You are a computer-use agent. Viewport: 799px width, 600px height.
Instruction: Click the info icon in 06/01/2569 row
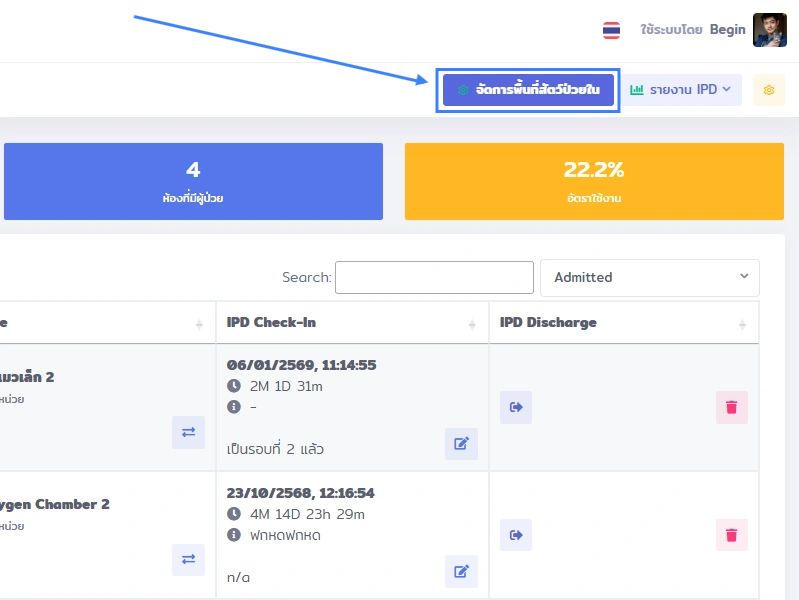click(234, 407)
